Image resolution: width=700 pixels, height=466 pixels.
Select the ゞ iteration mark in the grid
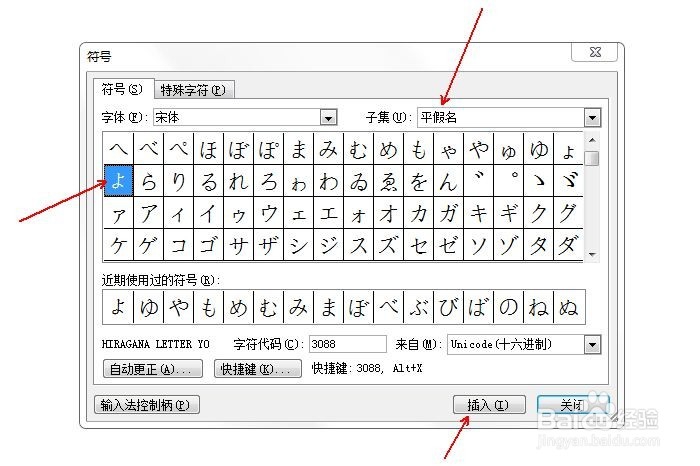coord(568,181)
